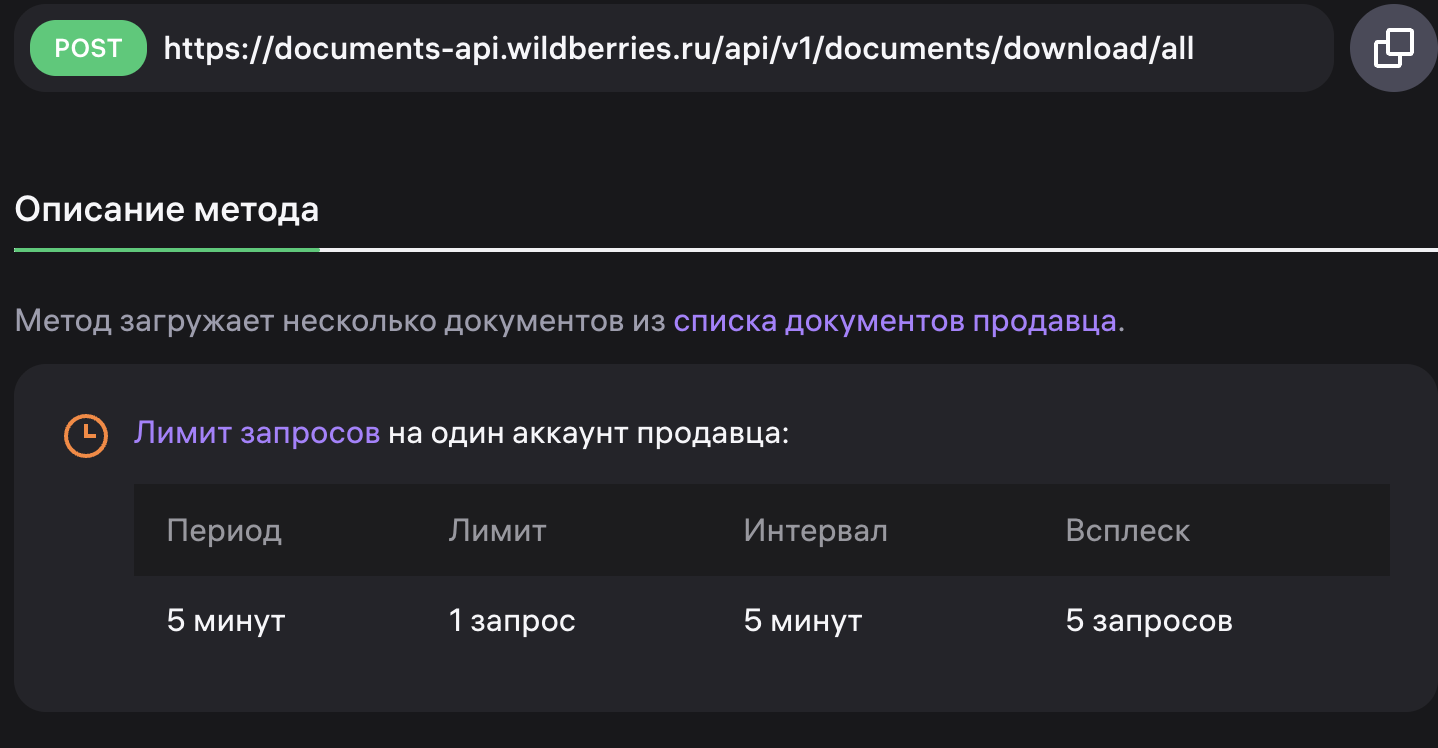1438x748 pixels.
Task: Click the orange clock rate-limit icon
Action: (x=86, y=435)
